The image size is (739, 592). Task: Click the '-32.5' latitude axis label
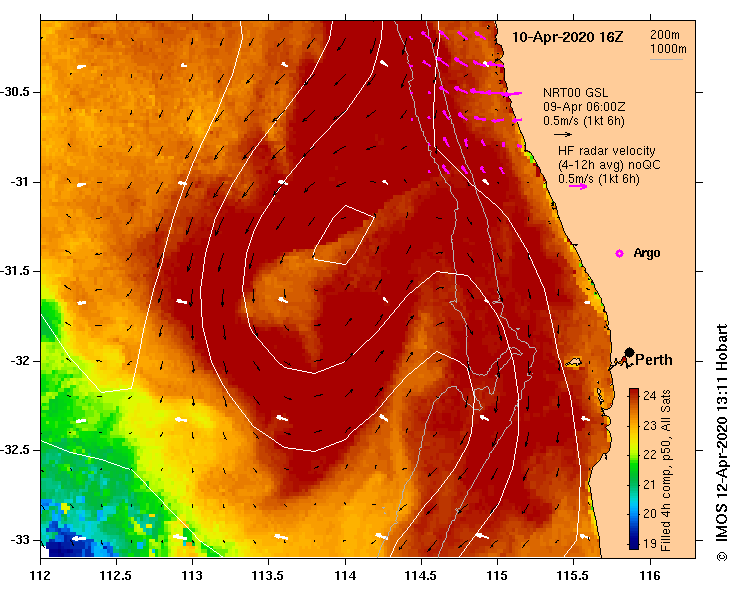click(15, 450)
